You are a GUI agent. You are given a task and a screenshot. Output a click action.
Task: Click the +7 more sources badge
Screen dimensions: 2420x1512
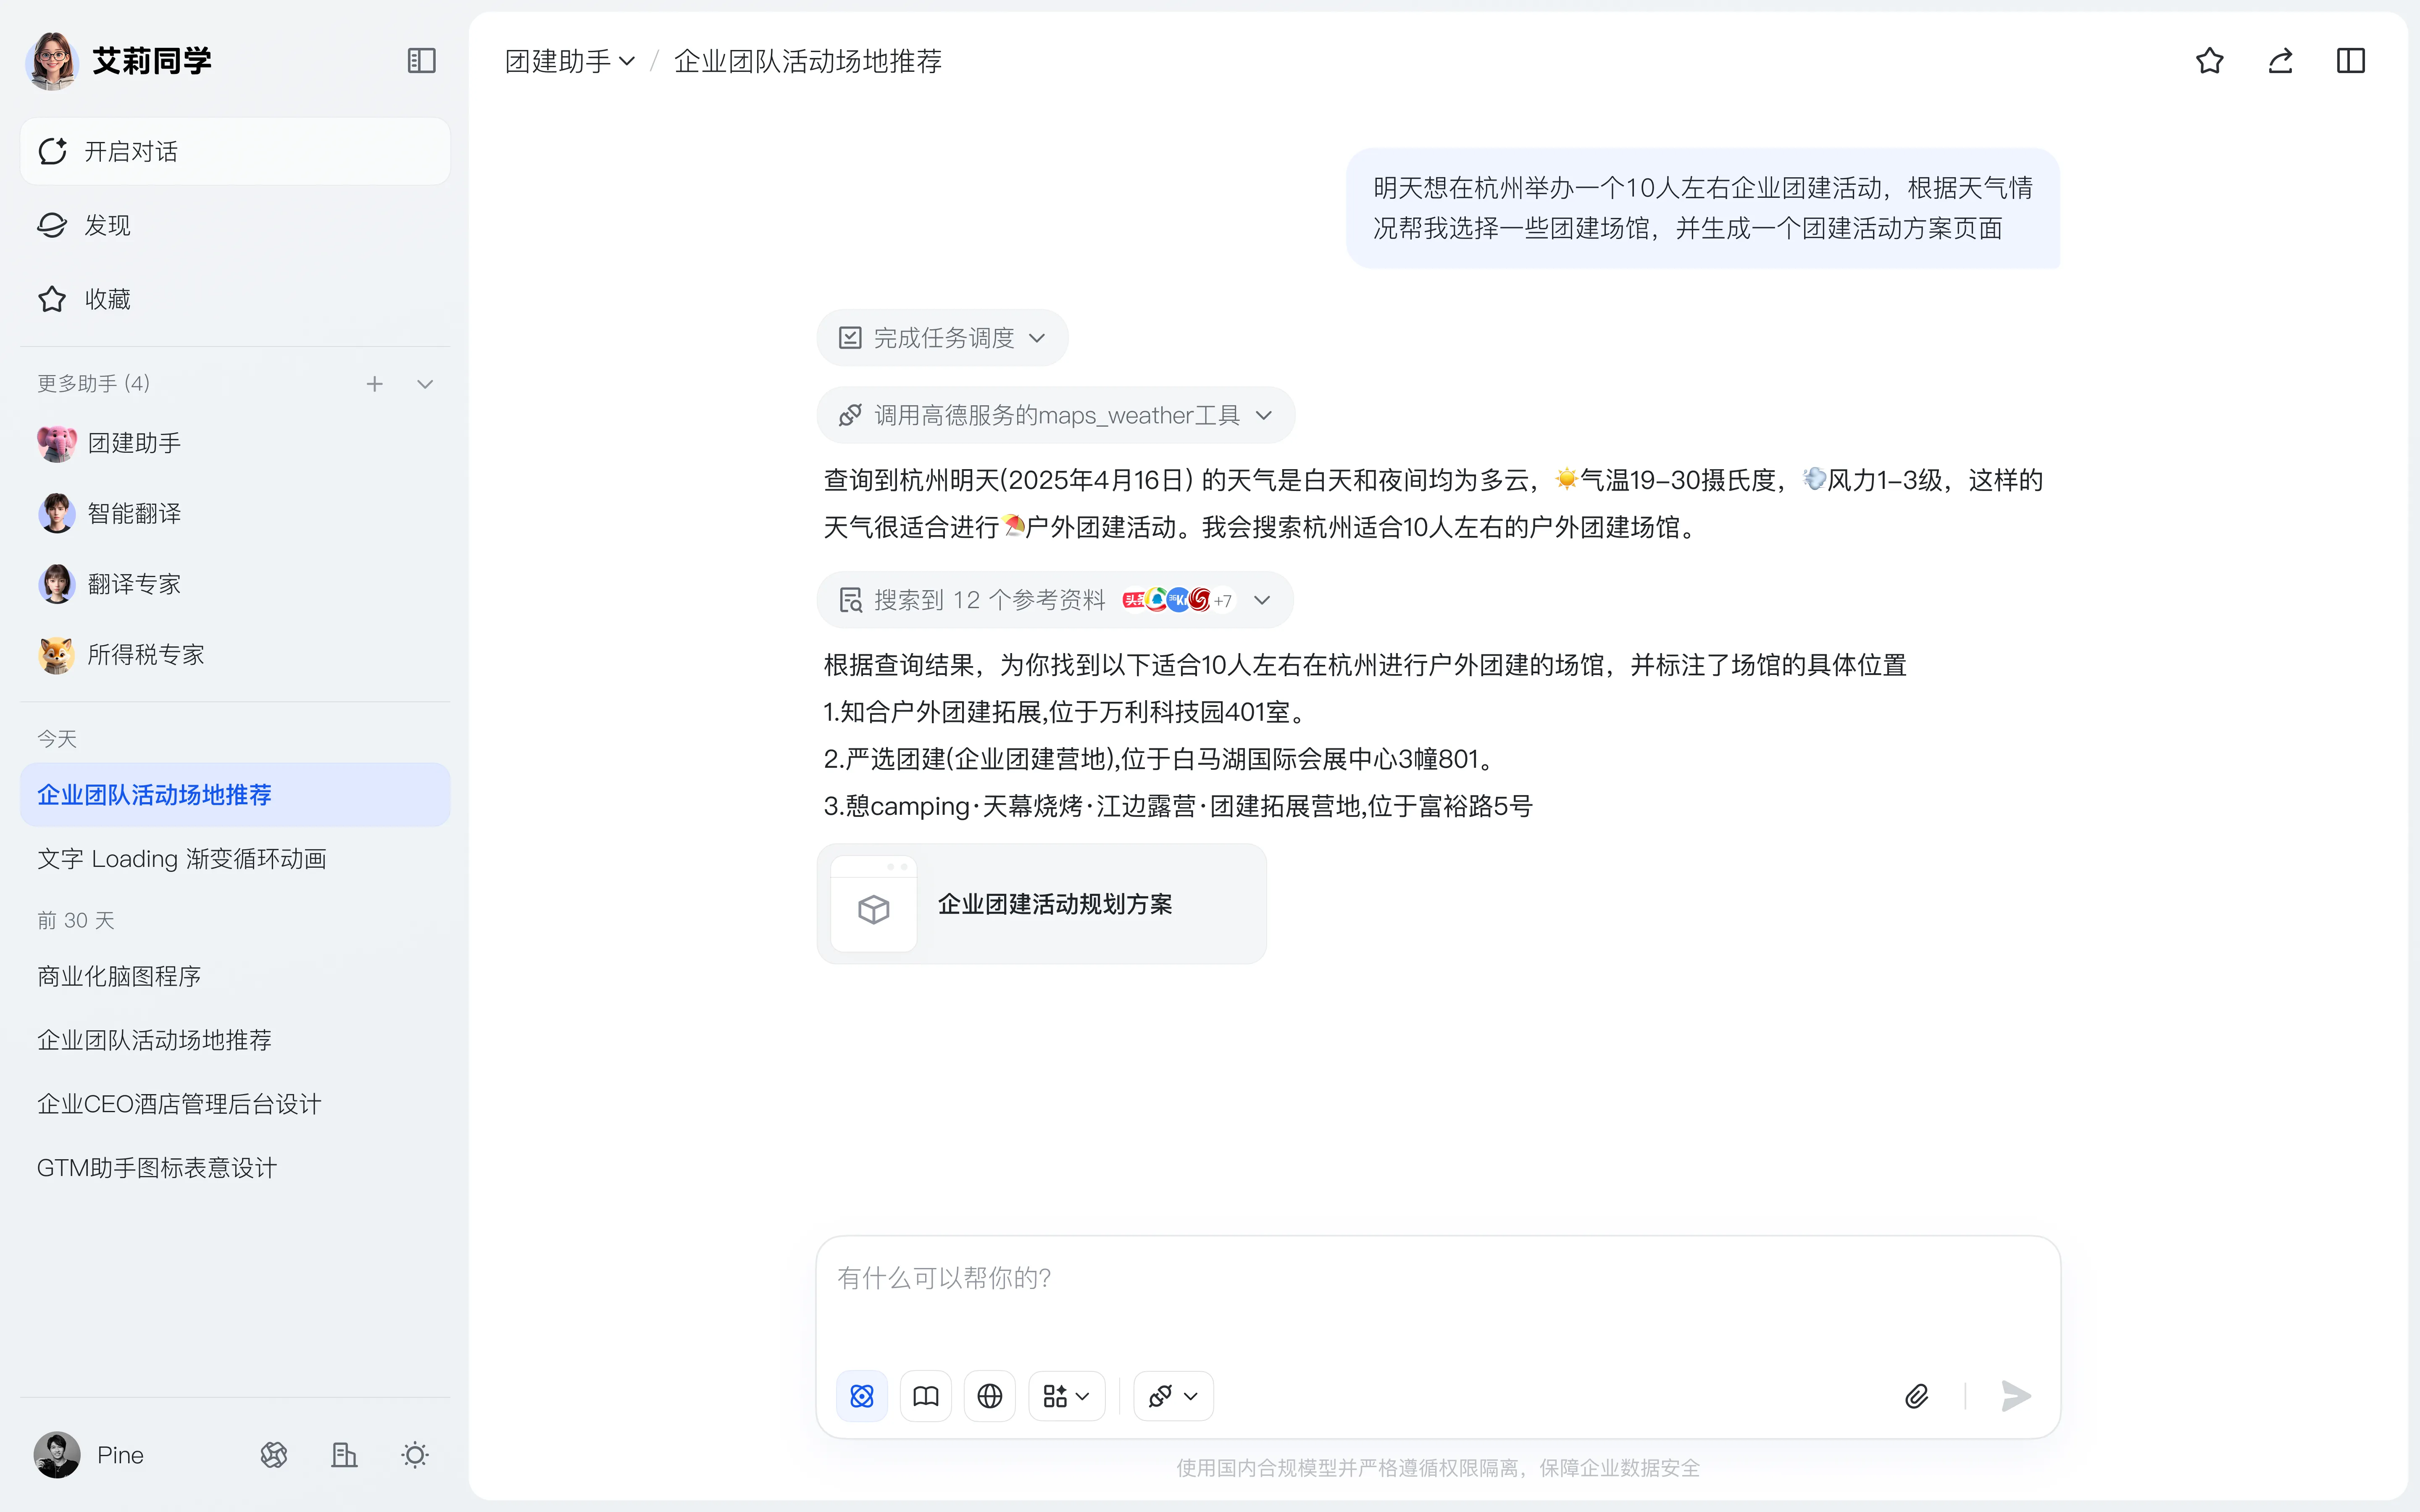1223,600
